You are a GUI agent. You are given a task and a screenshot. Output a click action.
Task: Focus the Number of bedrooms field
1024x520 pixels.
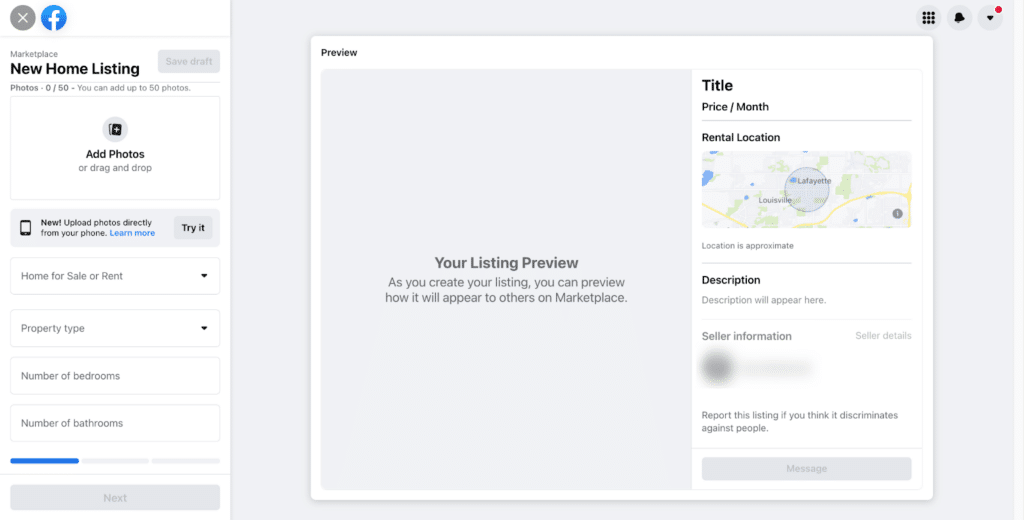[115, 376]
